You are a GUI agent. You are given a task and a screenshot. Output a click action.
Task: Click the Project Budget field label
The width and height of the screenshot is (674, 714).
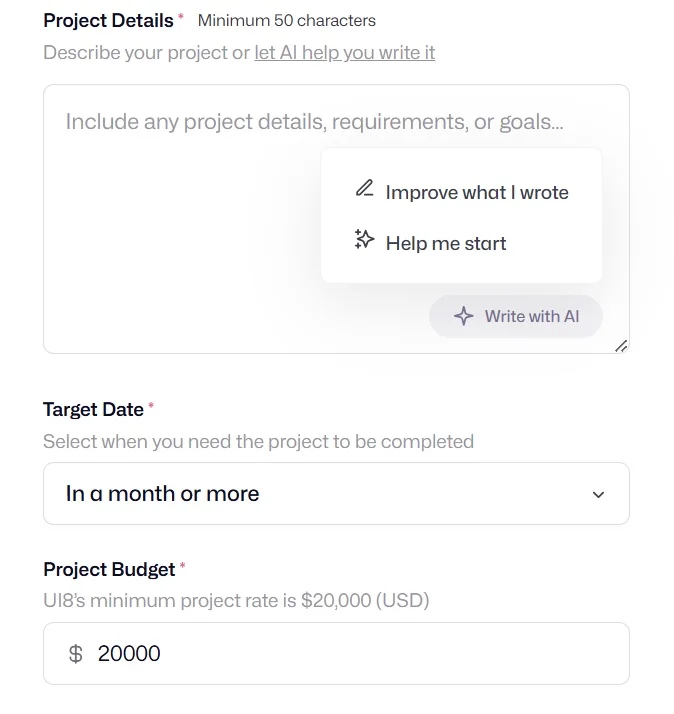coord(109,569)
